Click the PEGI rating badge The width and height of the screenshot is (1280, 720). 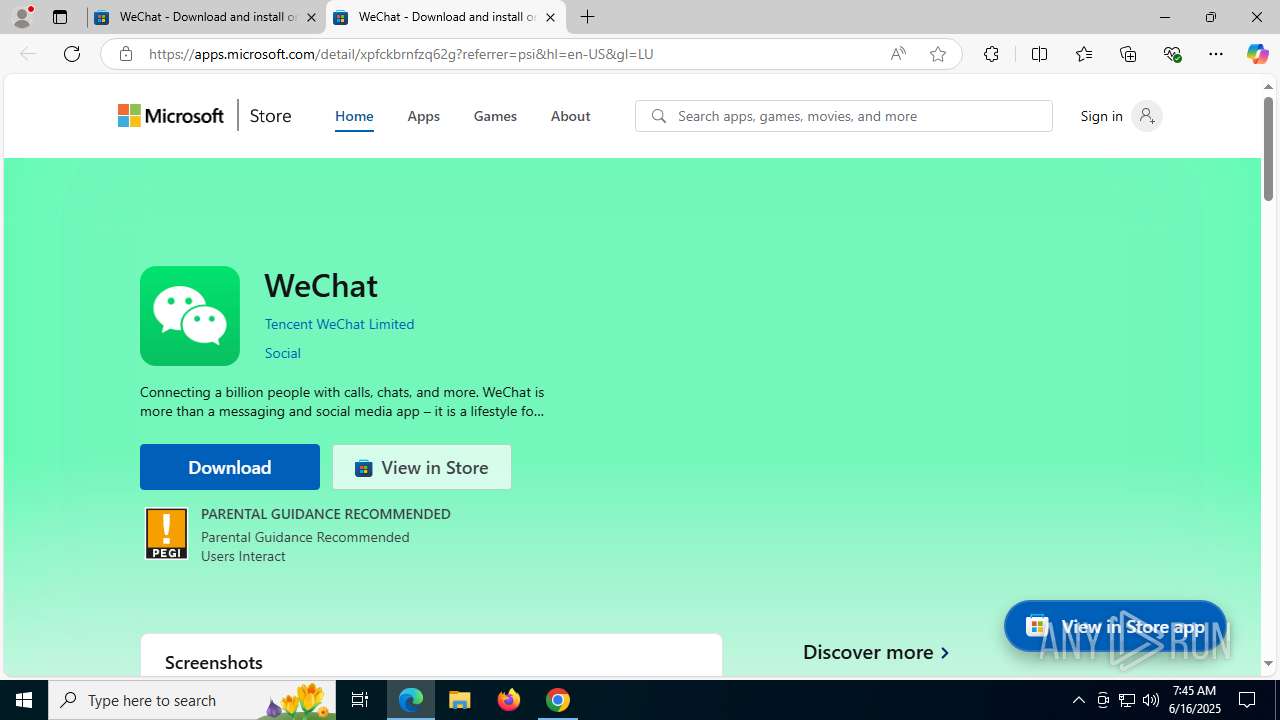coord(166,534)
